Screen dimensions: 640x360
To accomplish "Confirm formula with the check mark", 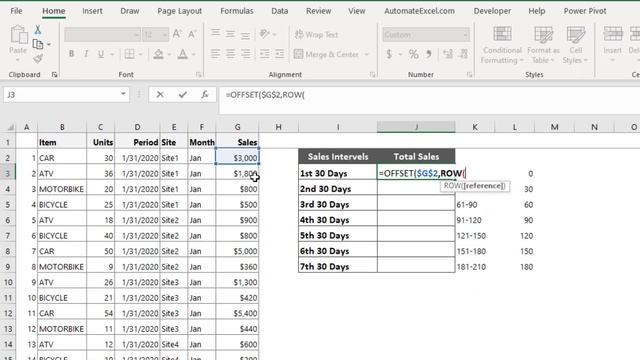I will (x=182, y=95).
